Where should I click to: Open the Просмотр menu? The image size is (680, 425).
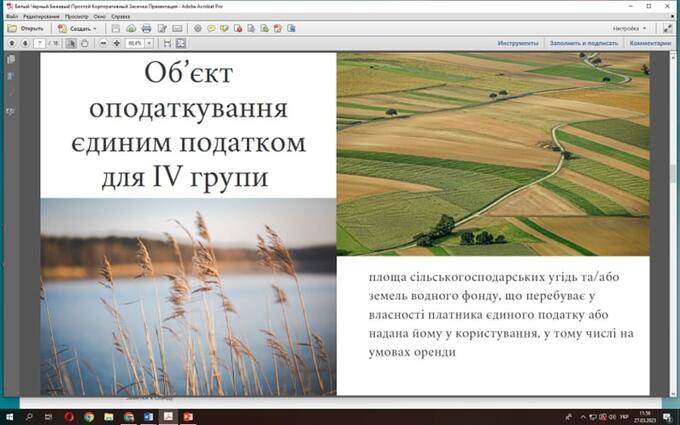click(76, 17)
